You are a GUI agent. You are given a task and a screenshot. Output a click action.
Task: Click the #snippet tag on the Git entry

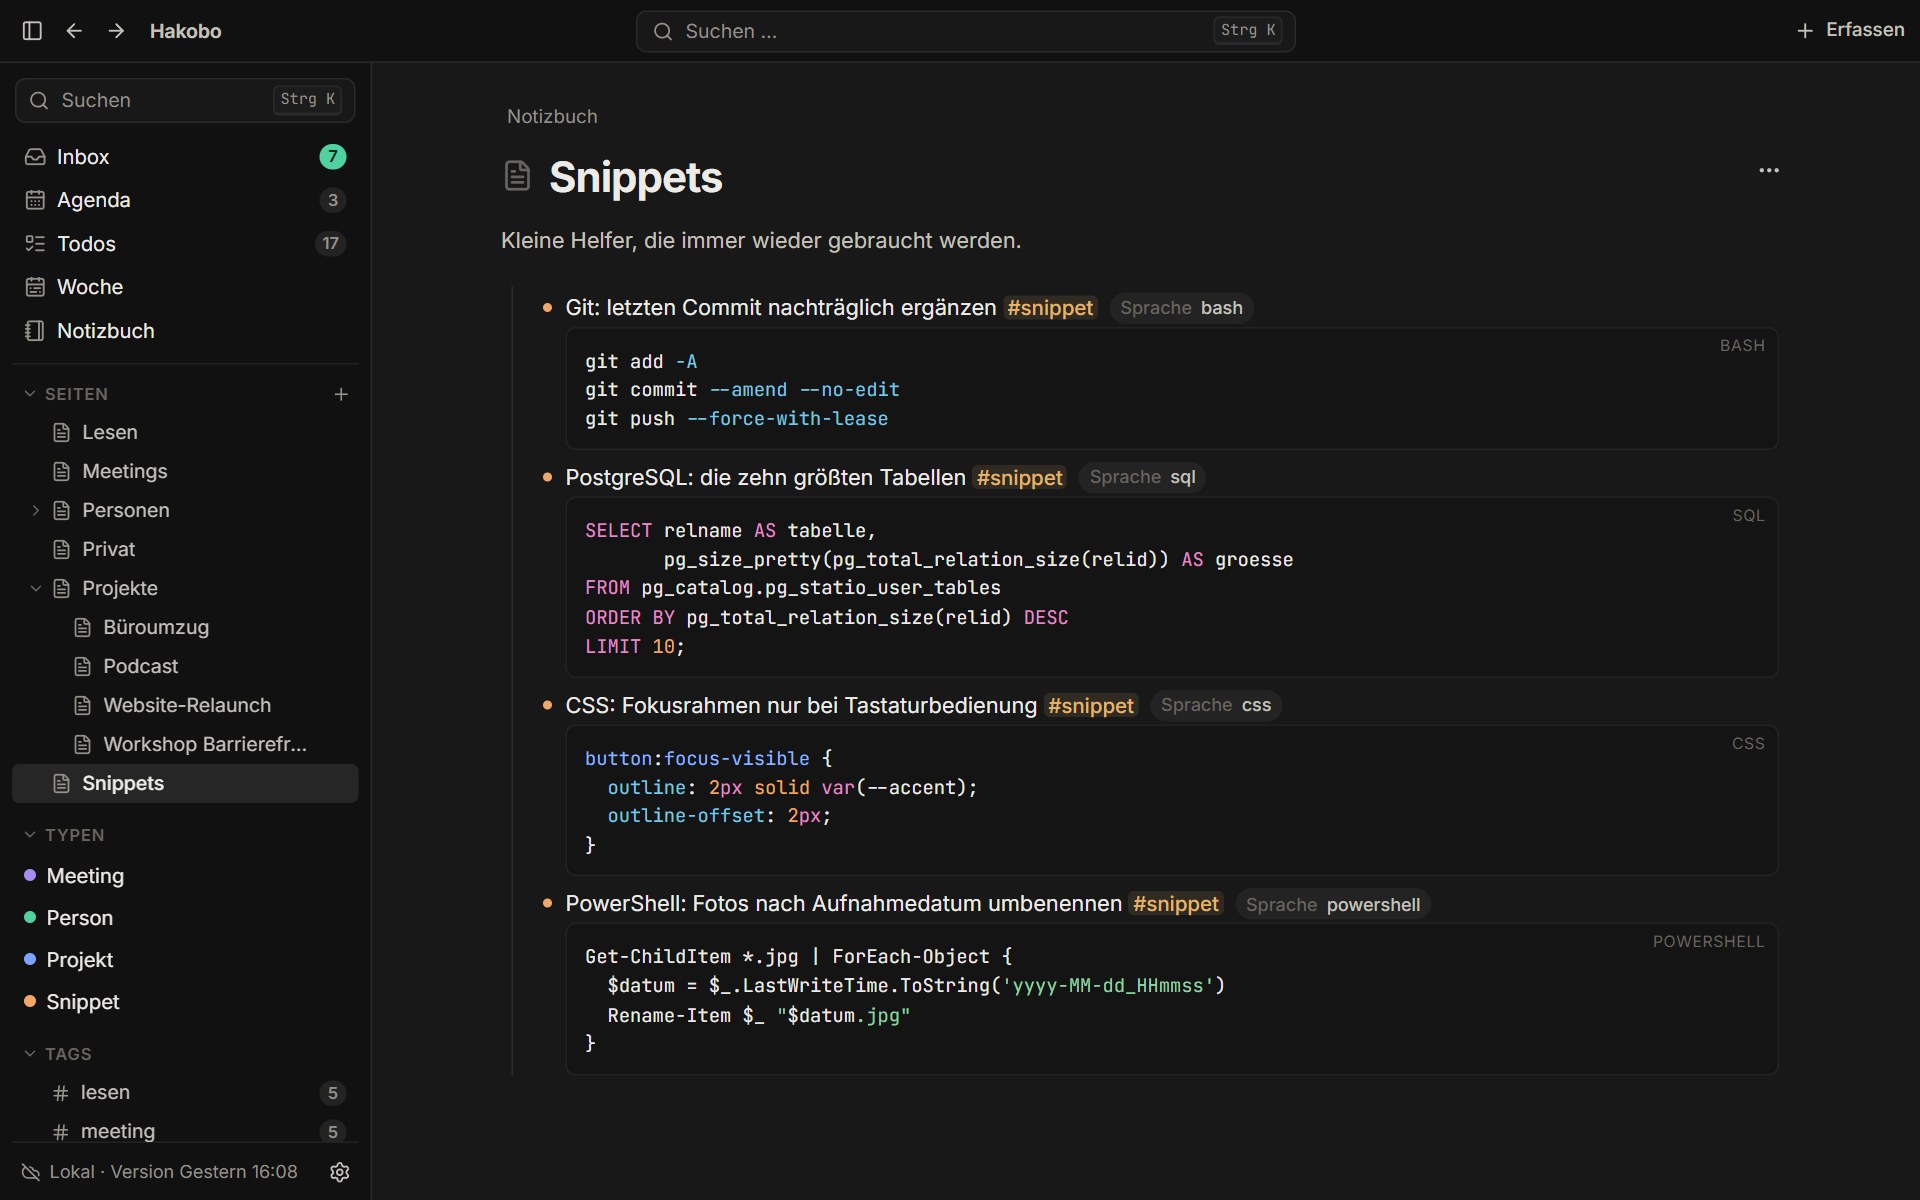click(1050, 308)
